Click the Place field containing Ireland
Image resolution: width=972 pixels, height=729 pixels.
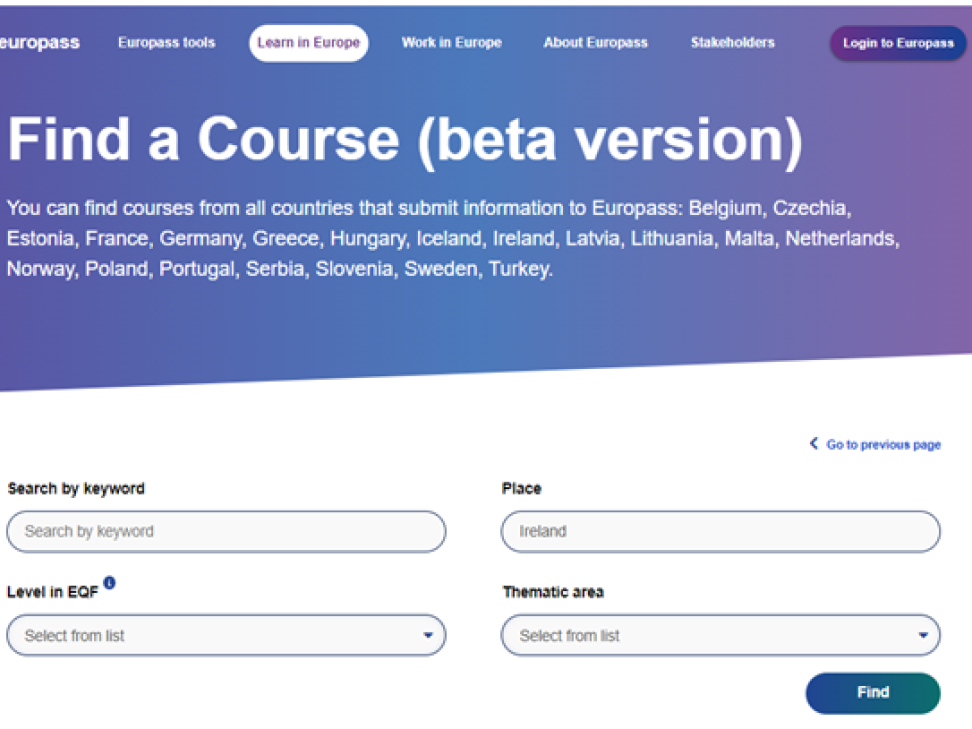720,531
